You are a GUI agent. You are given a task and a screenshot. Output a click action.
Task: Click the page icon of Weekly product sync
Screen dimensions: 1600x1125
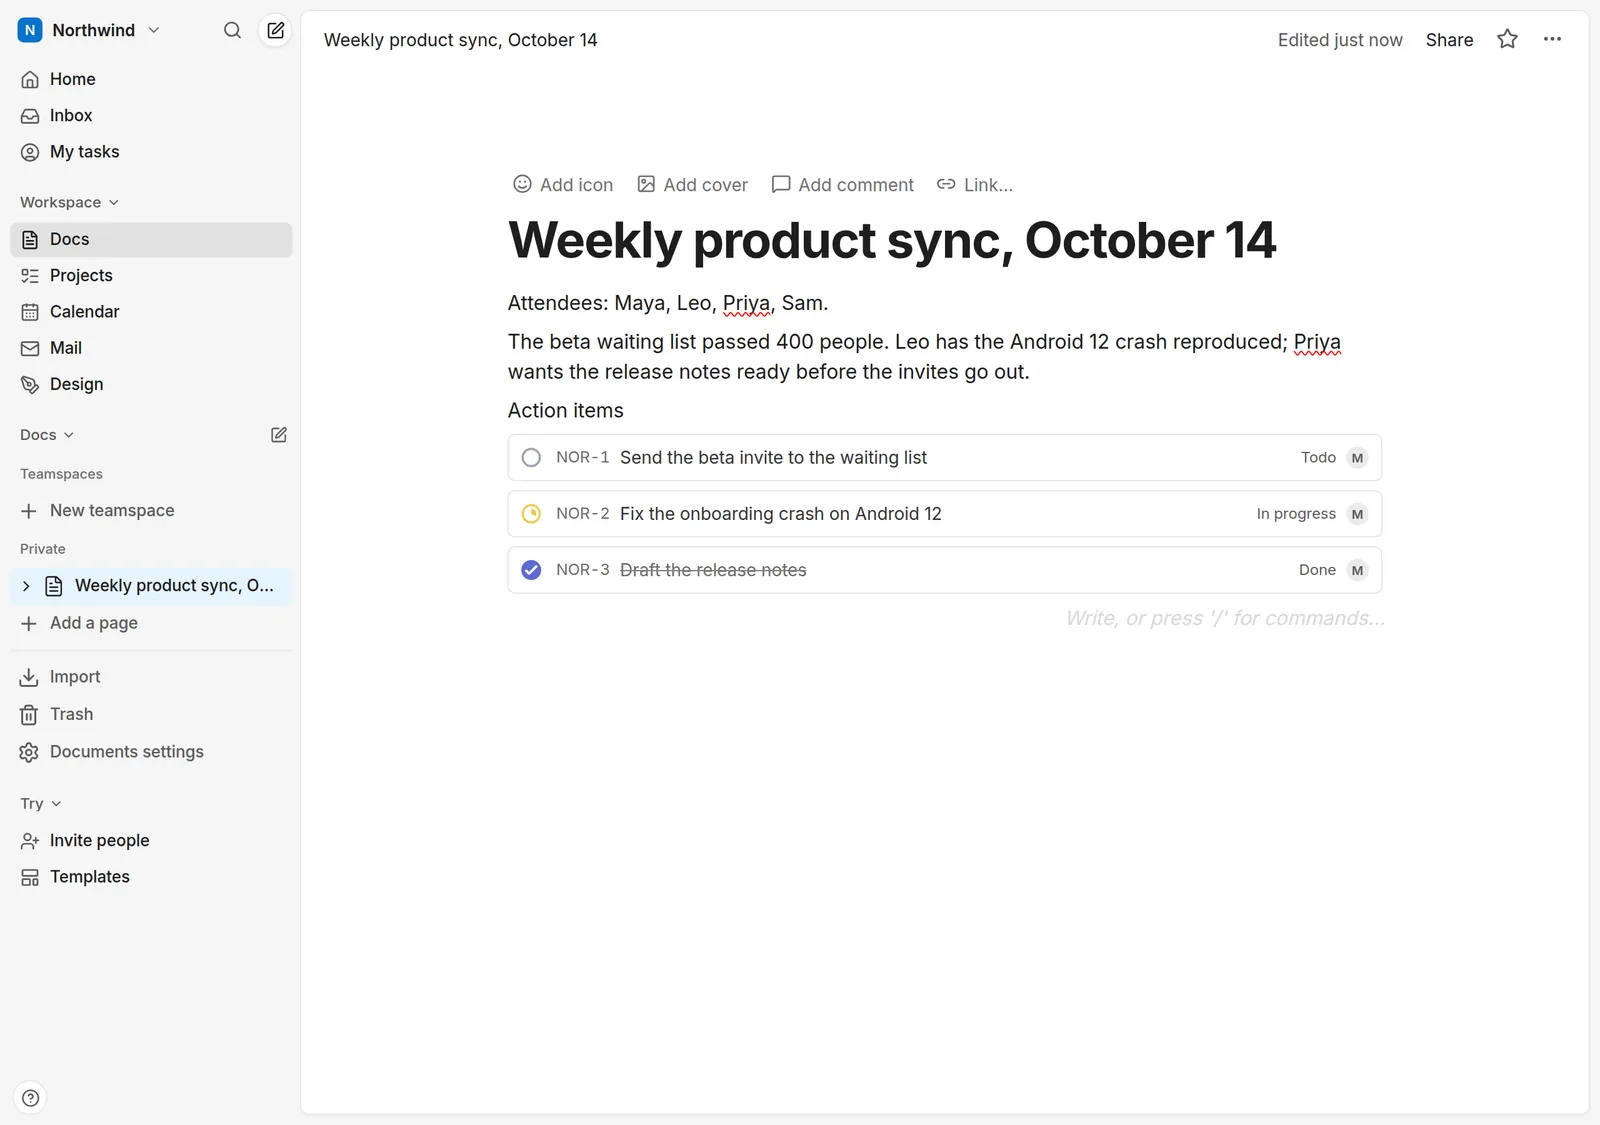tap(54, 586)
